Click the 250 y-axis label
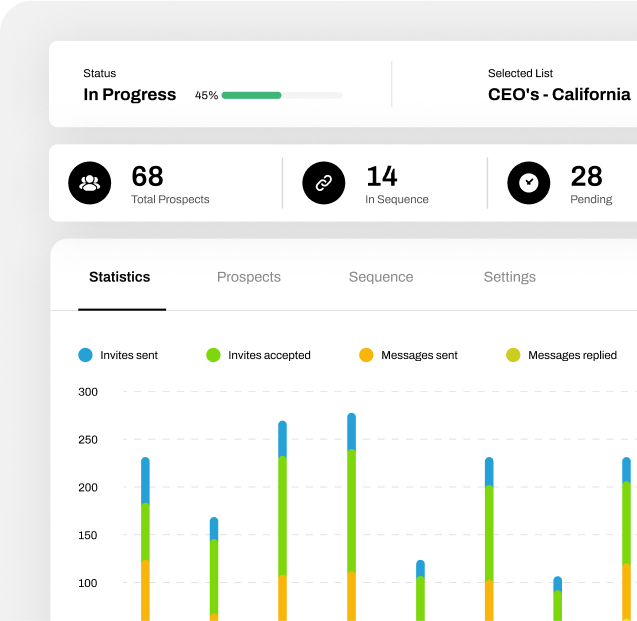The height and width of the screenshot is (621, 637). (x=88, y=439)
